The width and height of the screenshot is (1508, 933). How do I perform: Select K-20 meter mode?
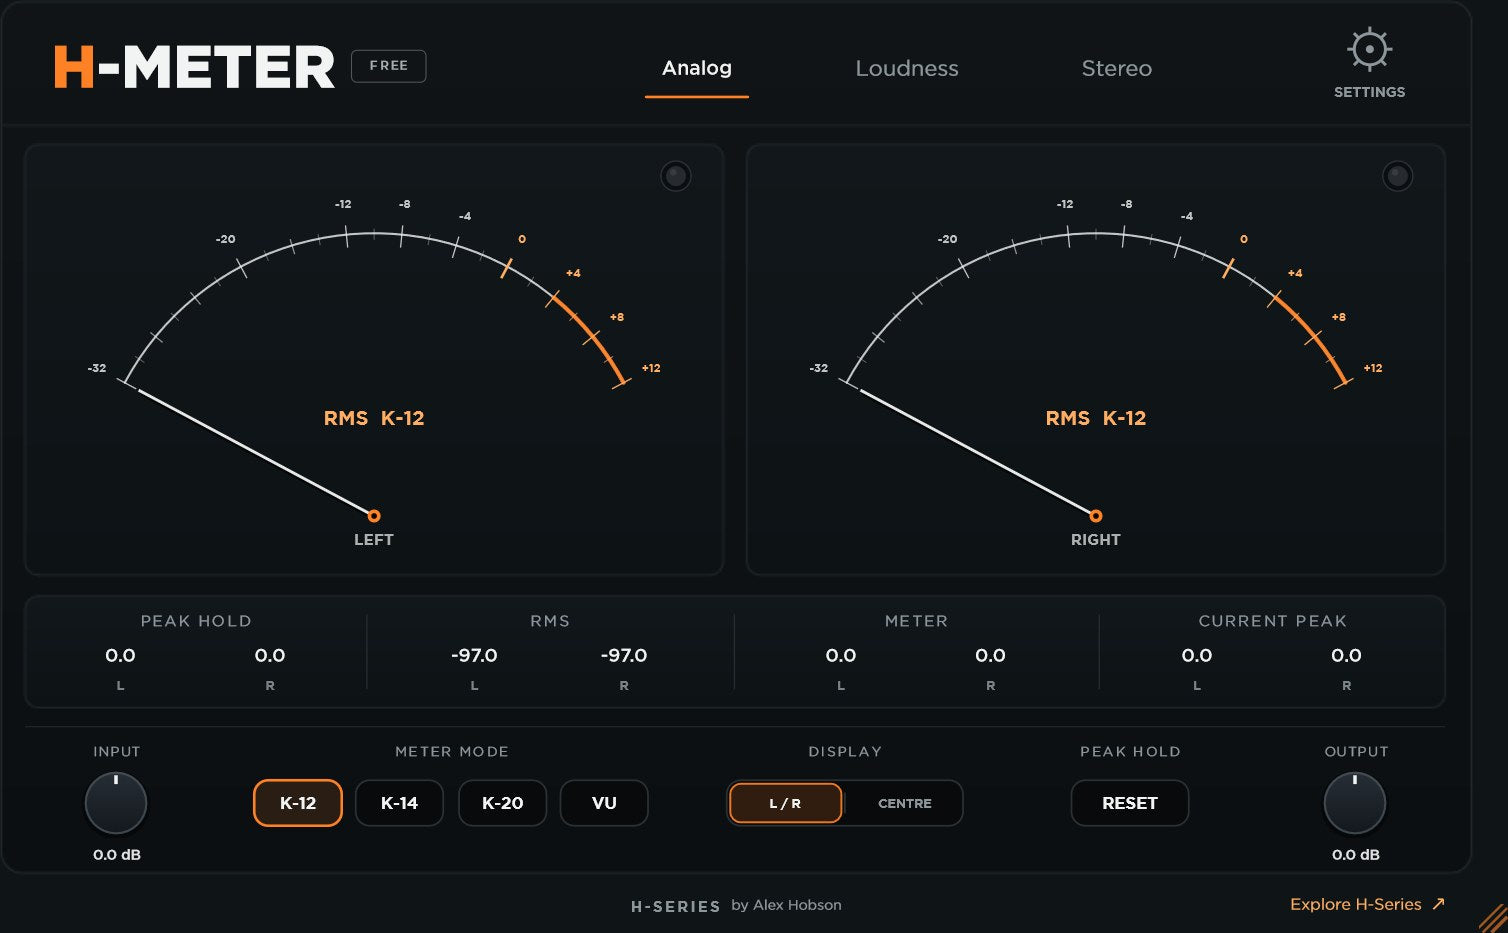coord(502,803)
